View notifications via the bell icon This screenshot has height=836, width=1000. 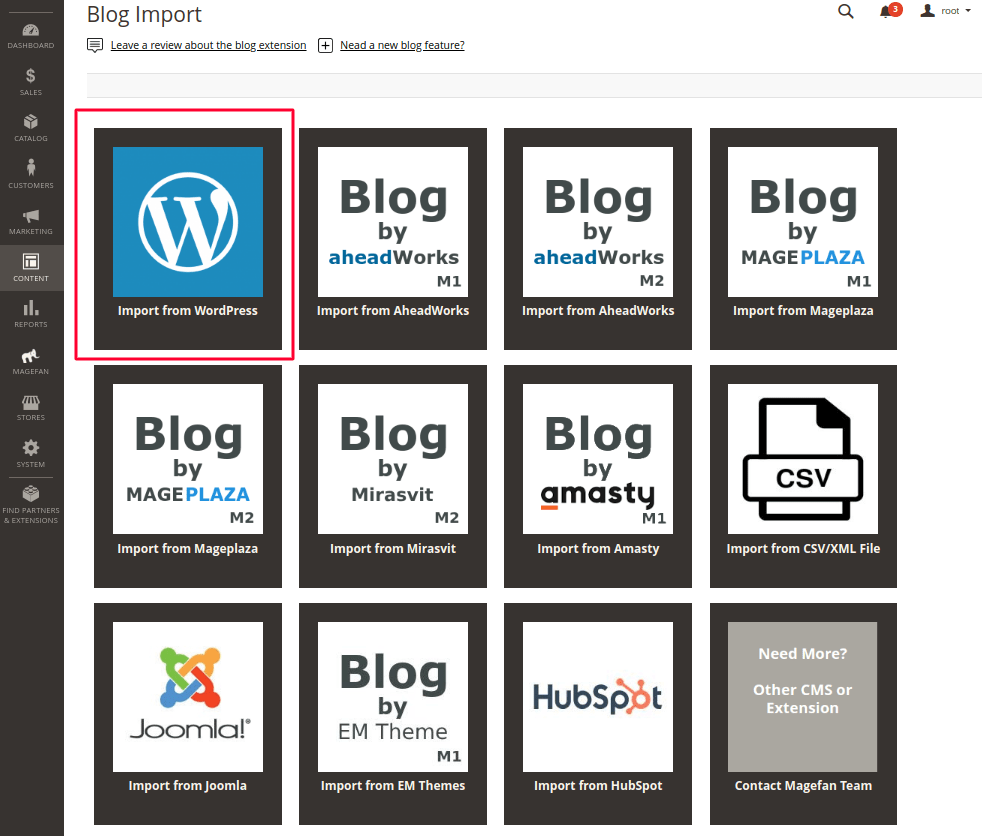pyautogui.click(x=887, y=11)
